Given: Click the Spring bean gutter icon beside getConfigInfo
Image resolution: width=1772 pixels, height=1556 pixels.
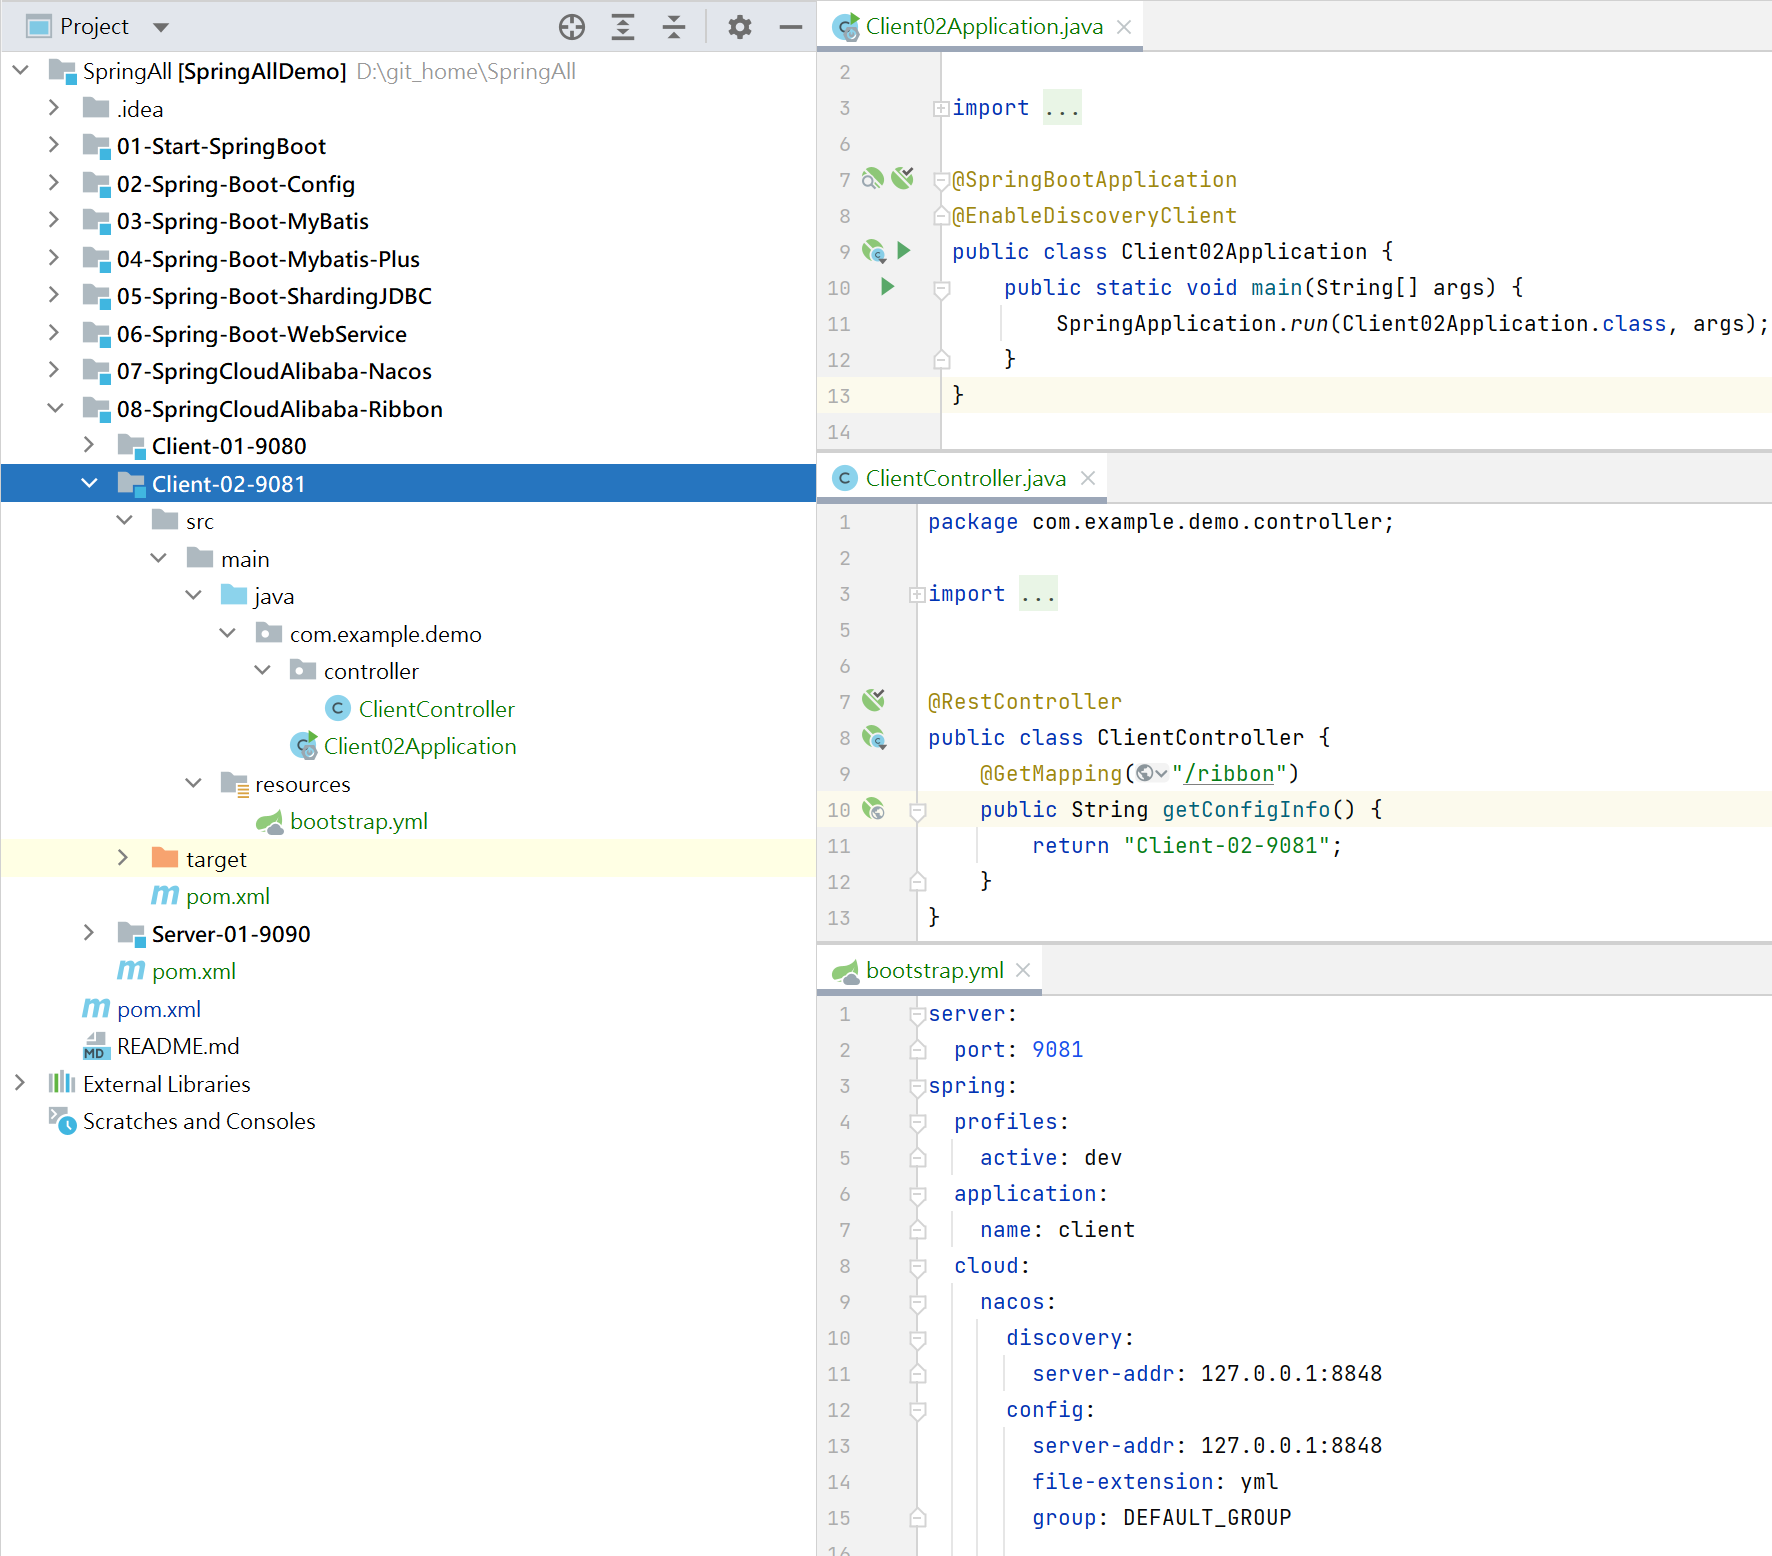Looking at the screenshot, I should [x=874, y=809].
